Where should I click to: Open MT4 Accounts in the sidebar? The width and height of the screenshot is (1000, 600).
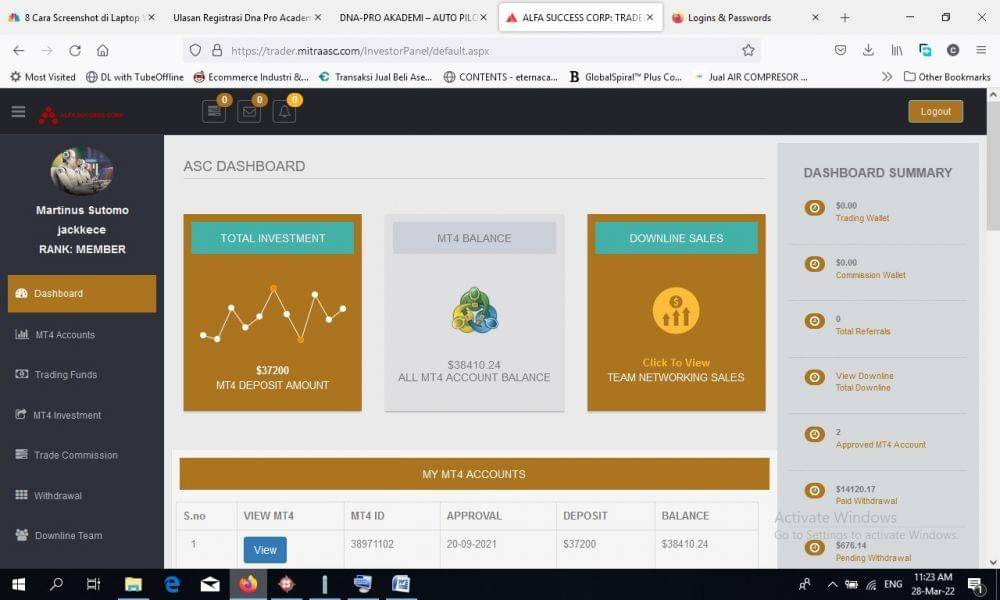tap(65, 335)
